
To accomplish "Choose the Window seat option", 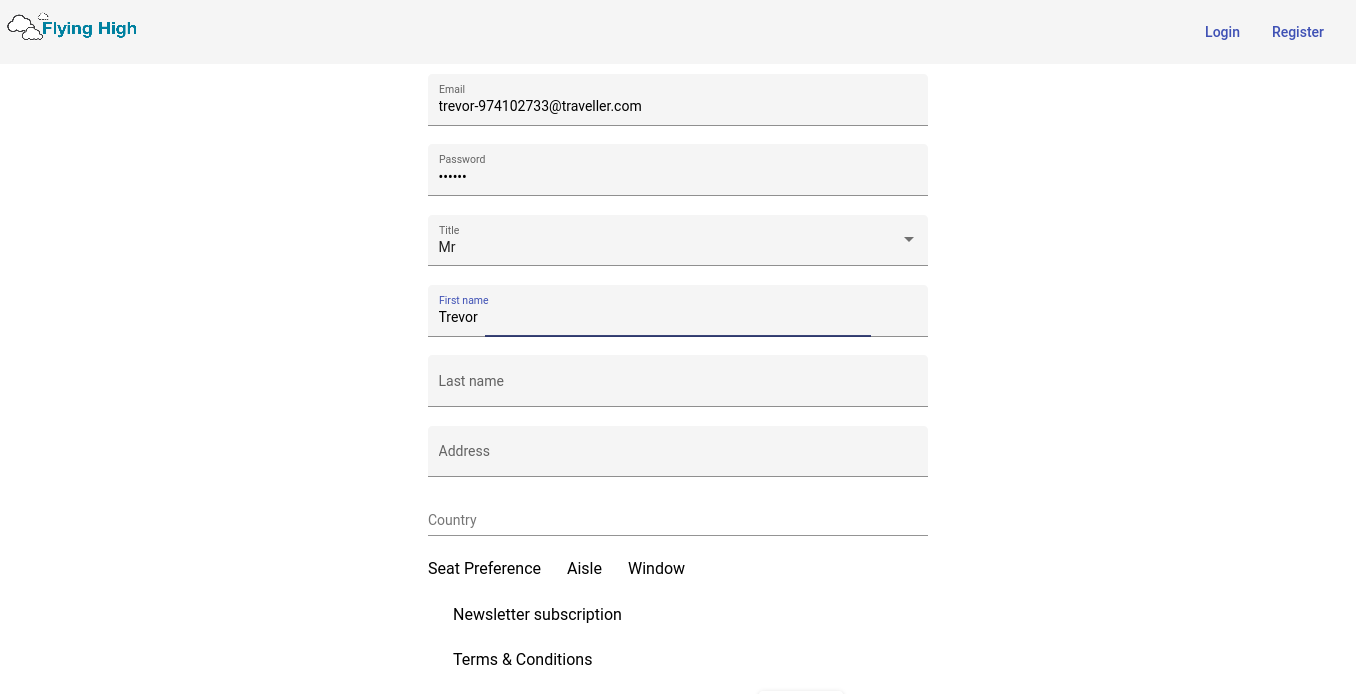I will point(656,568).
